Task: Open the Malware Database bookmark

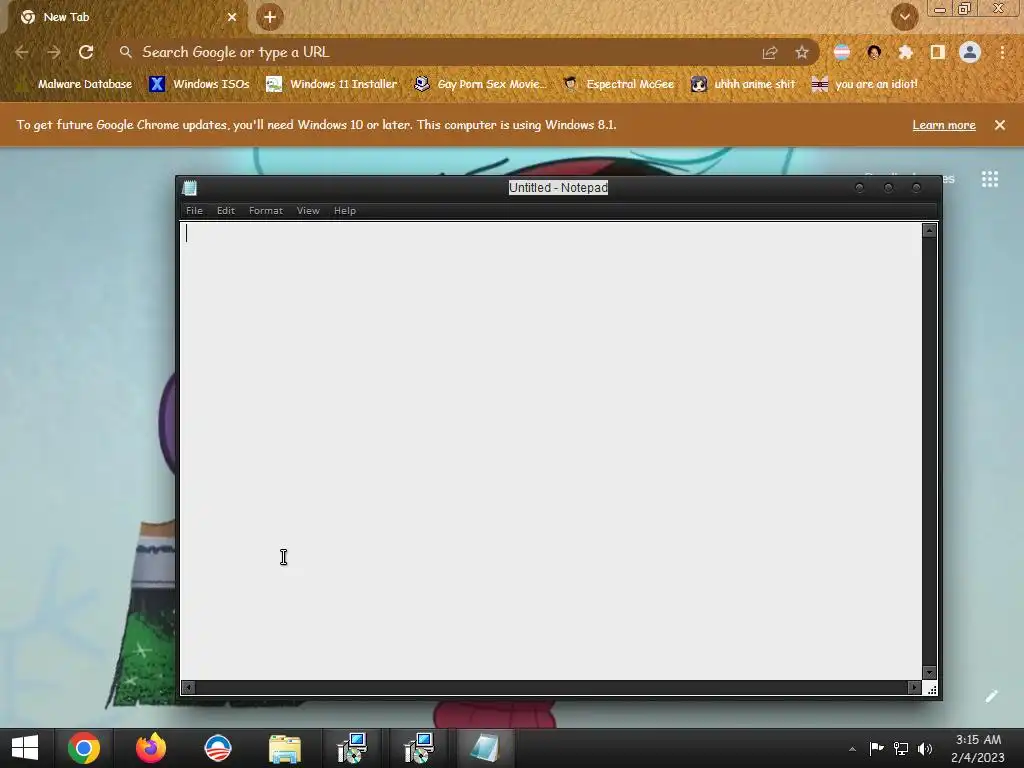Action: point(75,84)
